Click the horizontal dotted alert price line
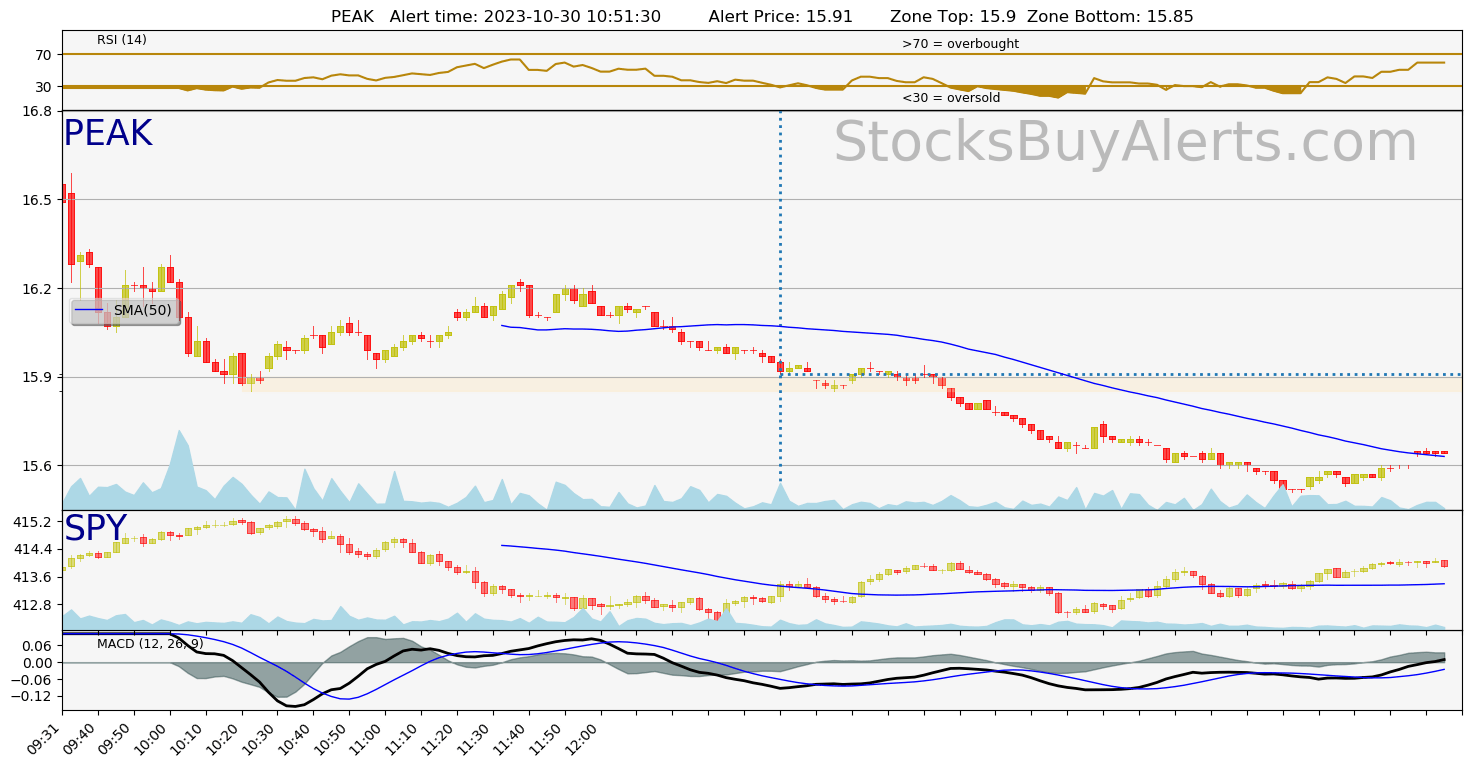Screen dimensions: 1476x768 tap(1121, 374)
